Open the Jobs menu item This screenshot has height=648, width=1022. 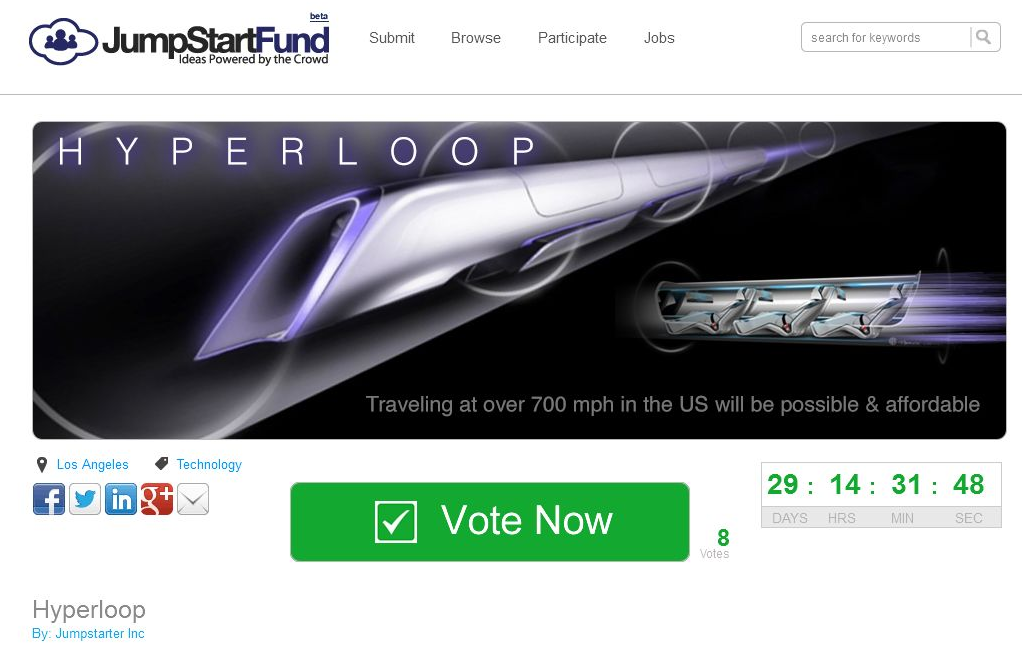[x=659, y=38]
